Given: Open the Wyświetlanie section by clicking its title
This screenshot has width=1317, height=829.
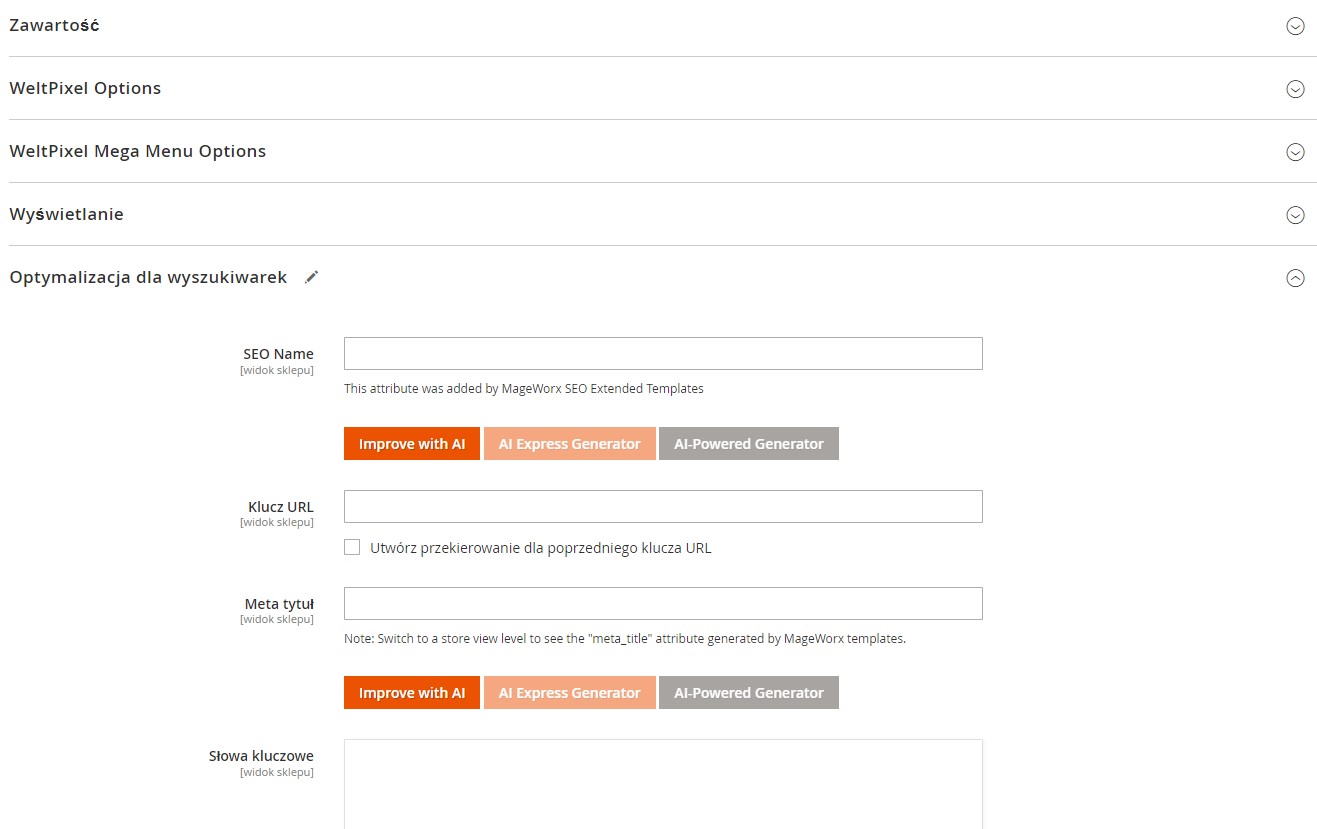Looking at the screenshot, I should [66, 214].
